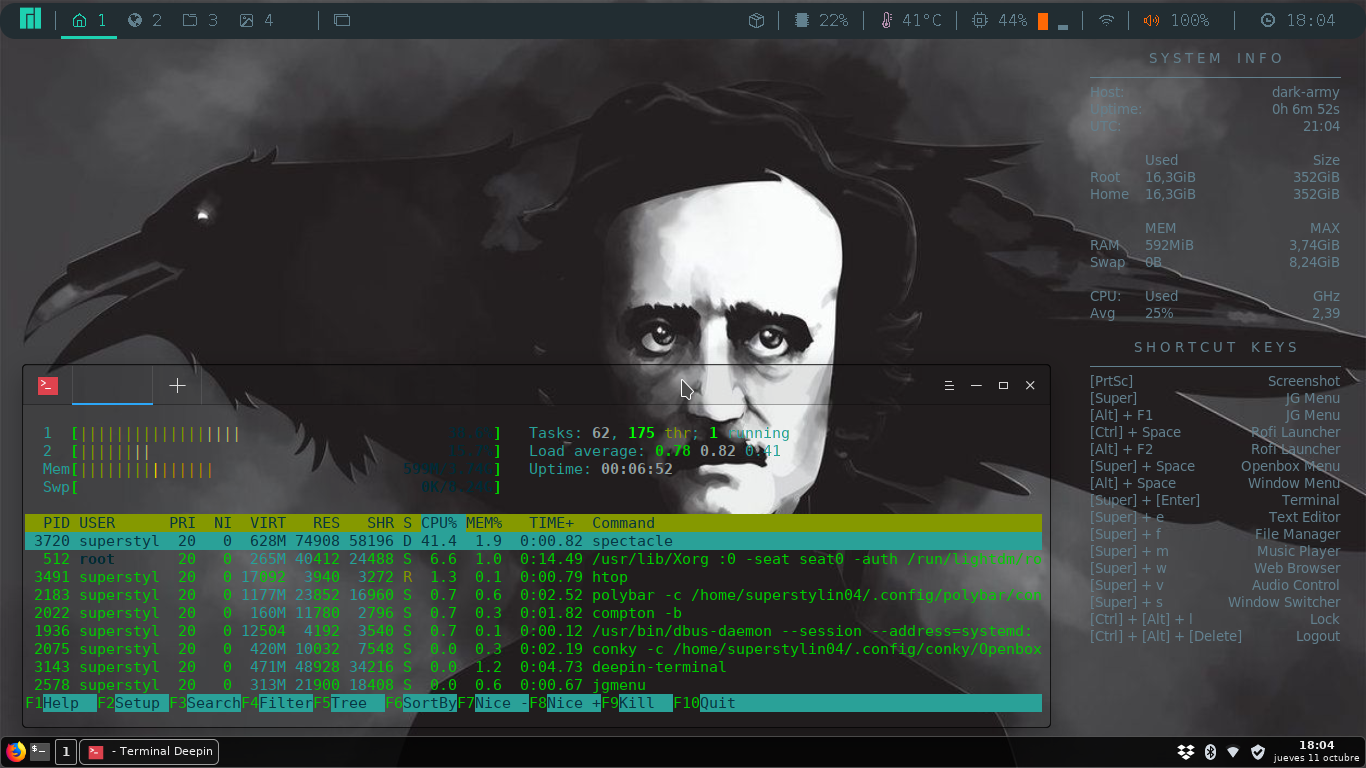Switch to workspace 2 globe

(x=144, y=20)
